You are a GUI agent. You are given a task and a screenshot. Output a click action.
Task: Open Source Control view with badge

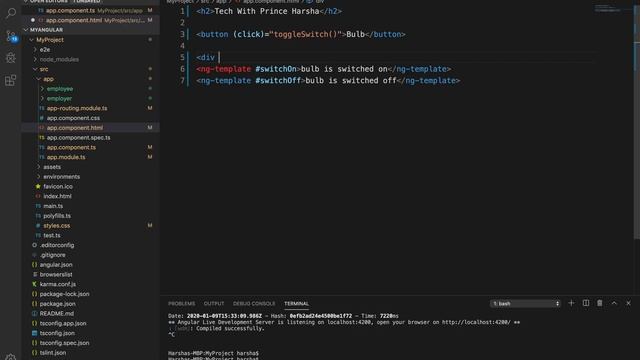pos(11,36)
